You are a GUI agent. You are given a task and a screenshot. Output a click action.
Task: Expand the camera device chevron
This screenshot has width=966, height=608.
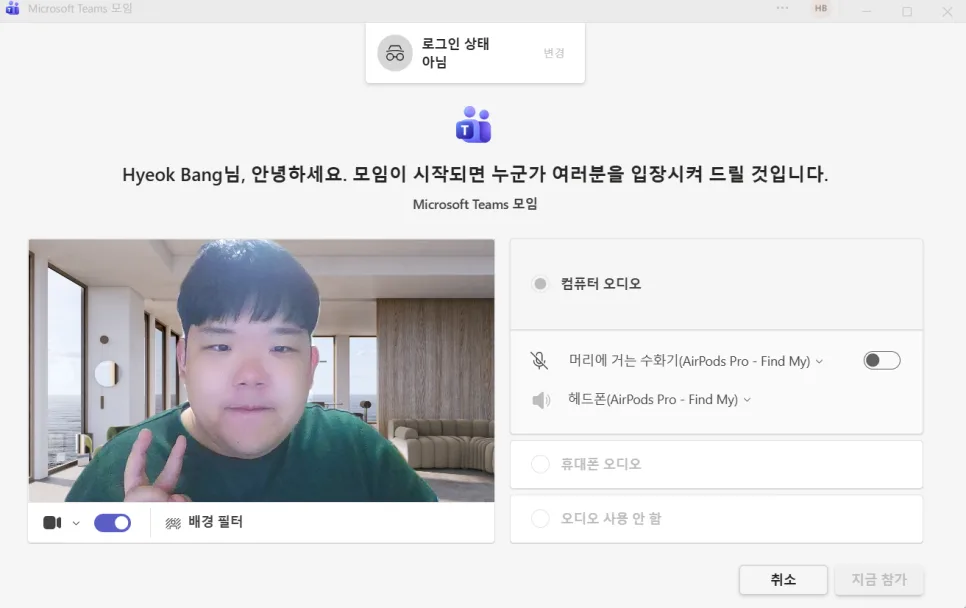76,523
